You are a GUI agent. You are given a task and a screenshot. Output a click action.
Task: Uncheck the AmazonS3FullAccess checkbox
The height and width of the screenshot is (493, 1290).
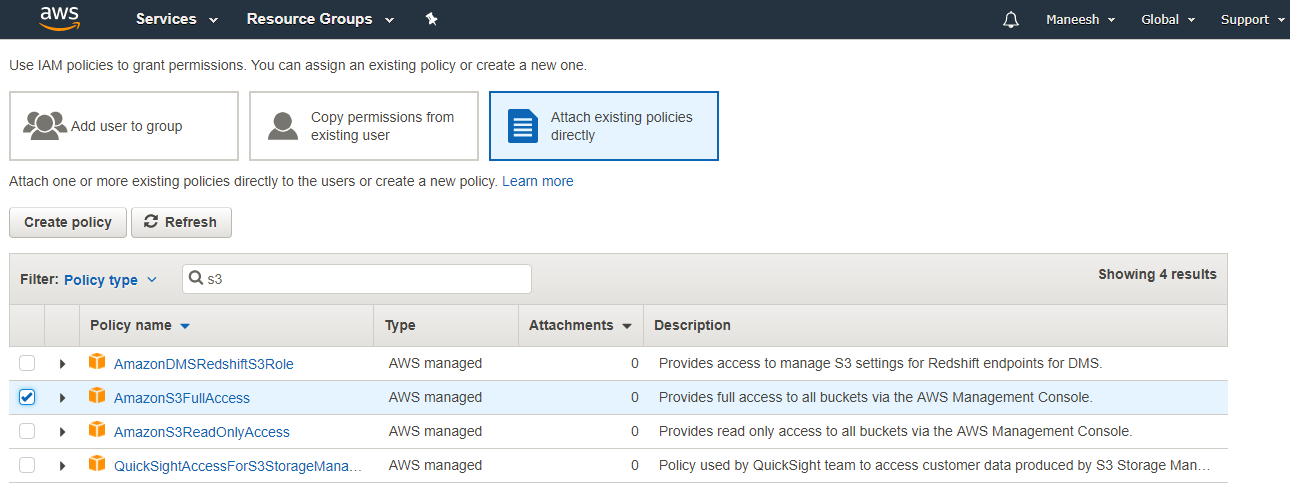pos(27,397)
